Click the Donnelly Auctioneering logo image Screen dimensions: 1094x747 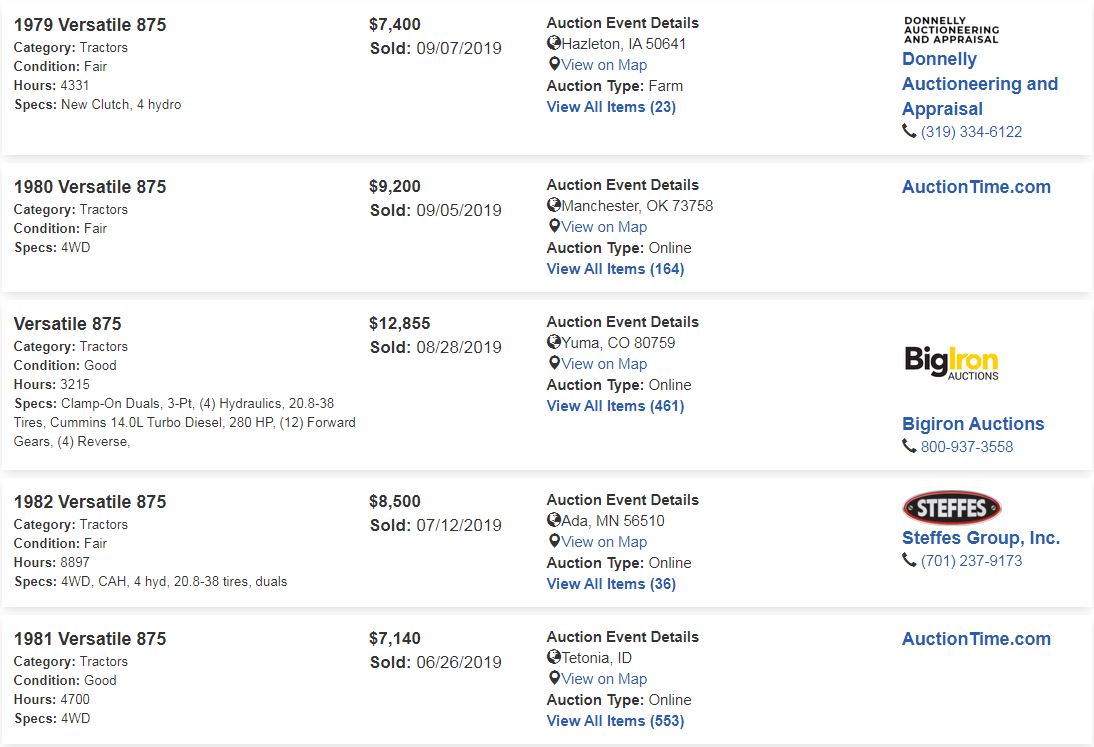(952, 30)
